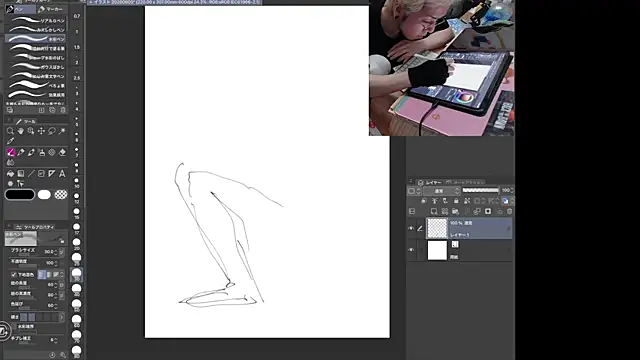Toggle Clip to Layer Below

click(424, 201)
